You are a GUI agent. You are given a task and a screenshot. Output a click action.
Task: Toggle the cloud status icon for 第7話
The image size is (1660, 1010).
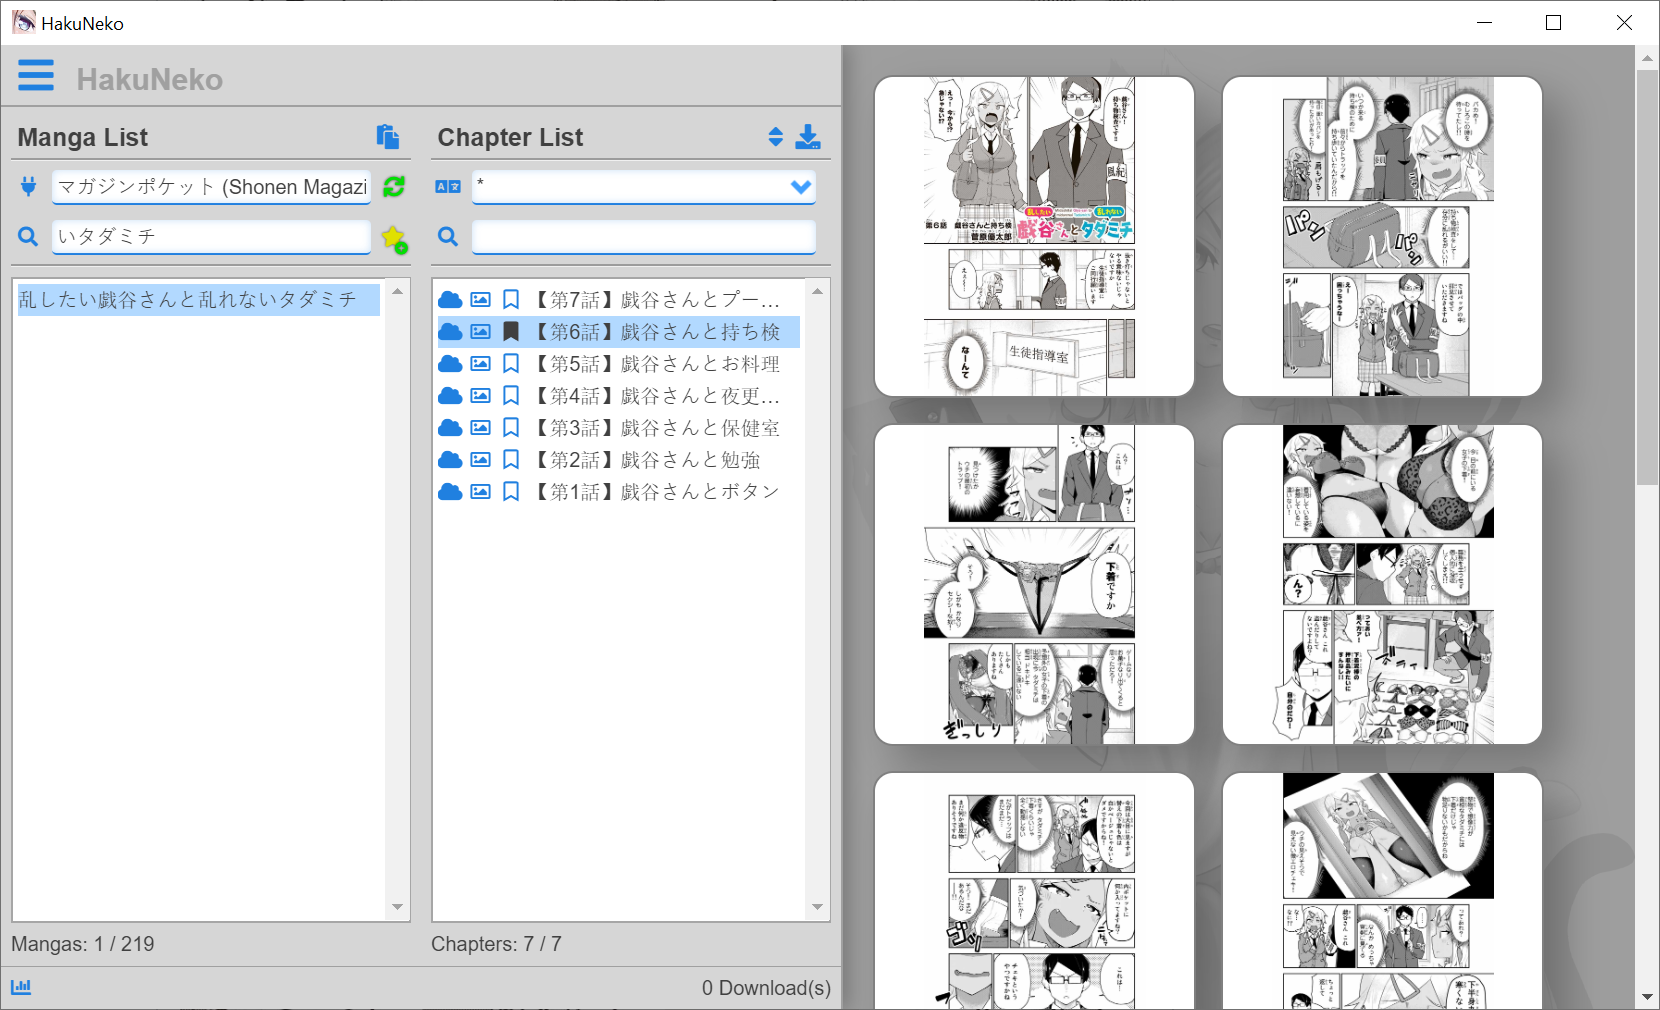tap(450, 299)
